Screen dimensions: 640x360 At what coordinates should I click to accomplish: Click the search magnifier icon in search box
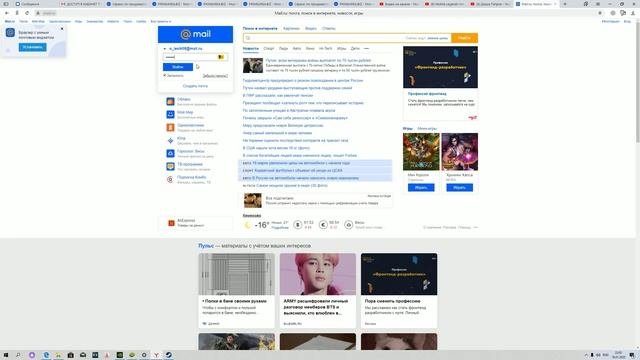pyautogui.click(x=248, y=38)
